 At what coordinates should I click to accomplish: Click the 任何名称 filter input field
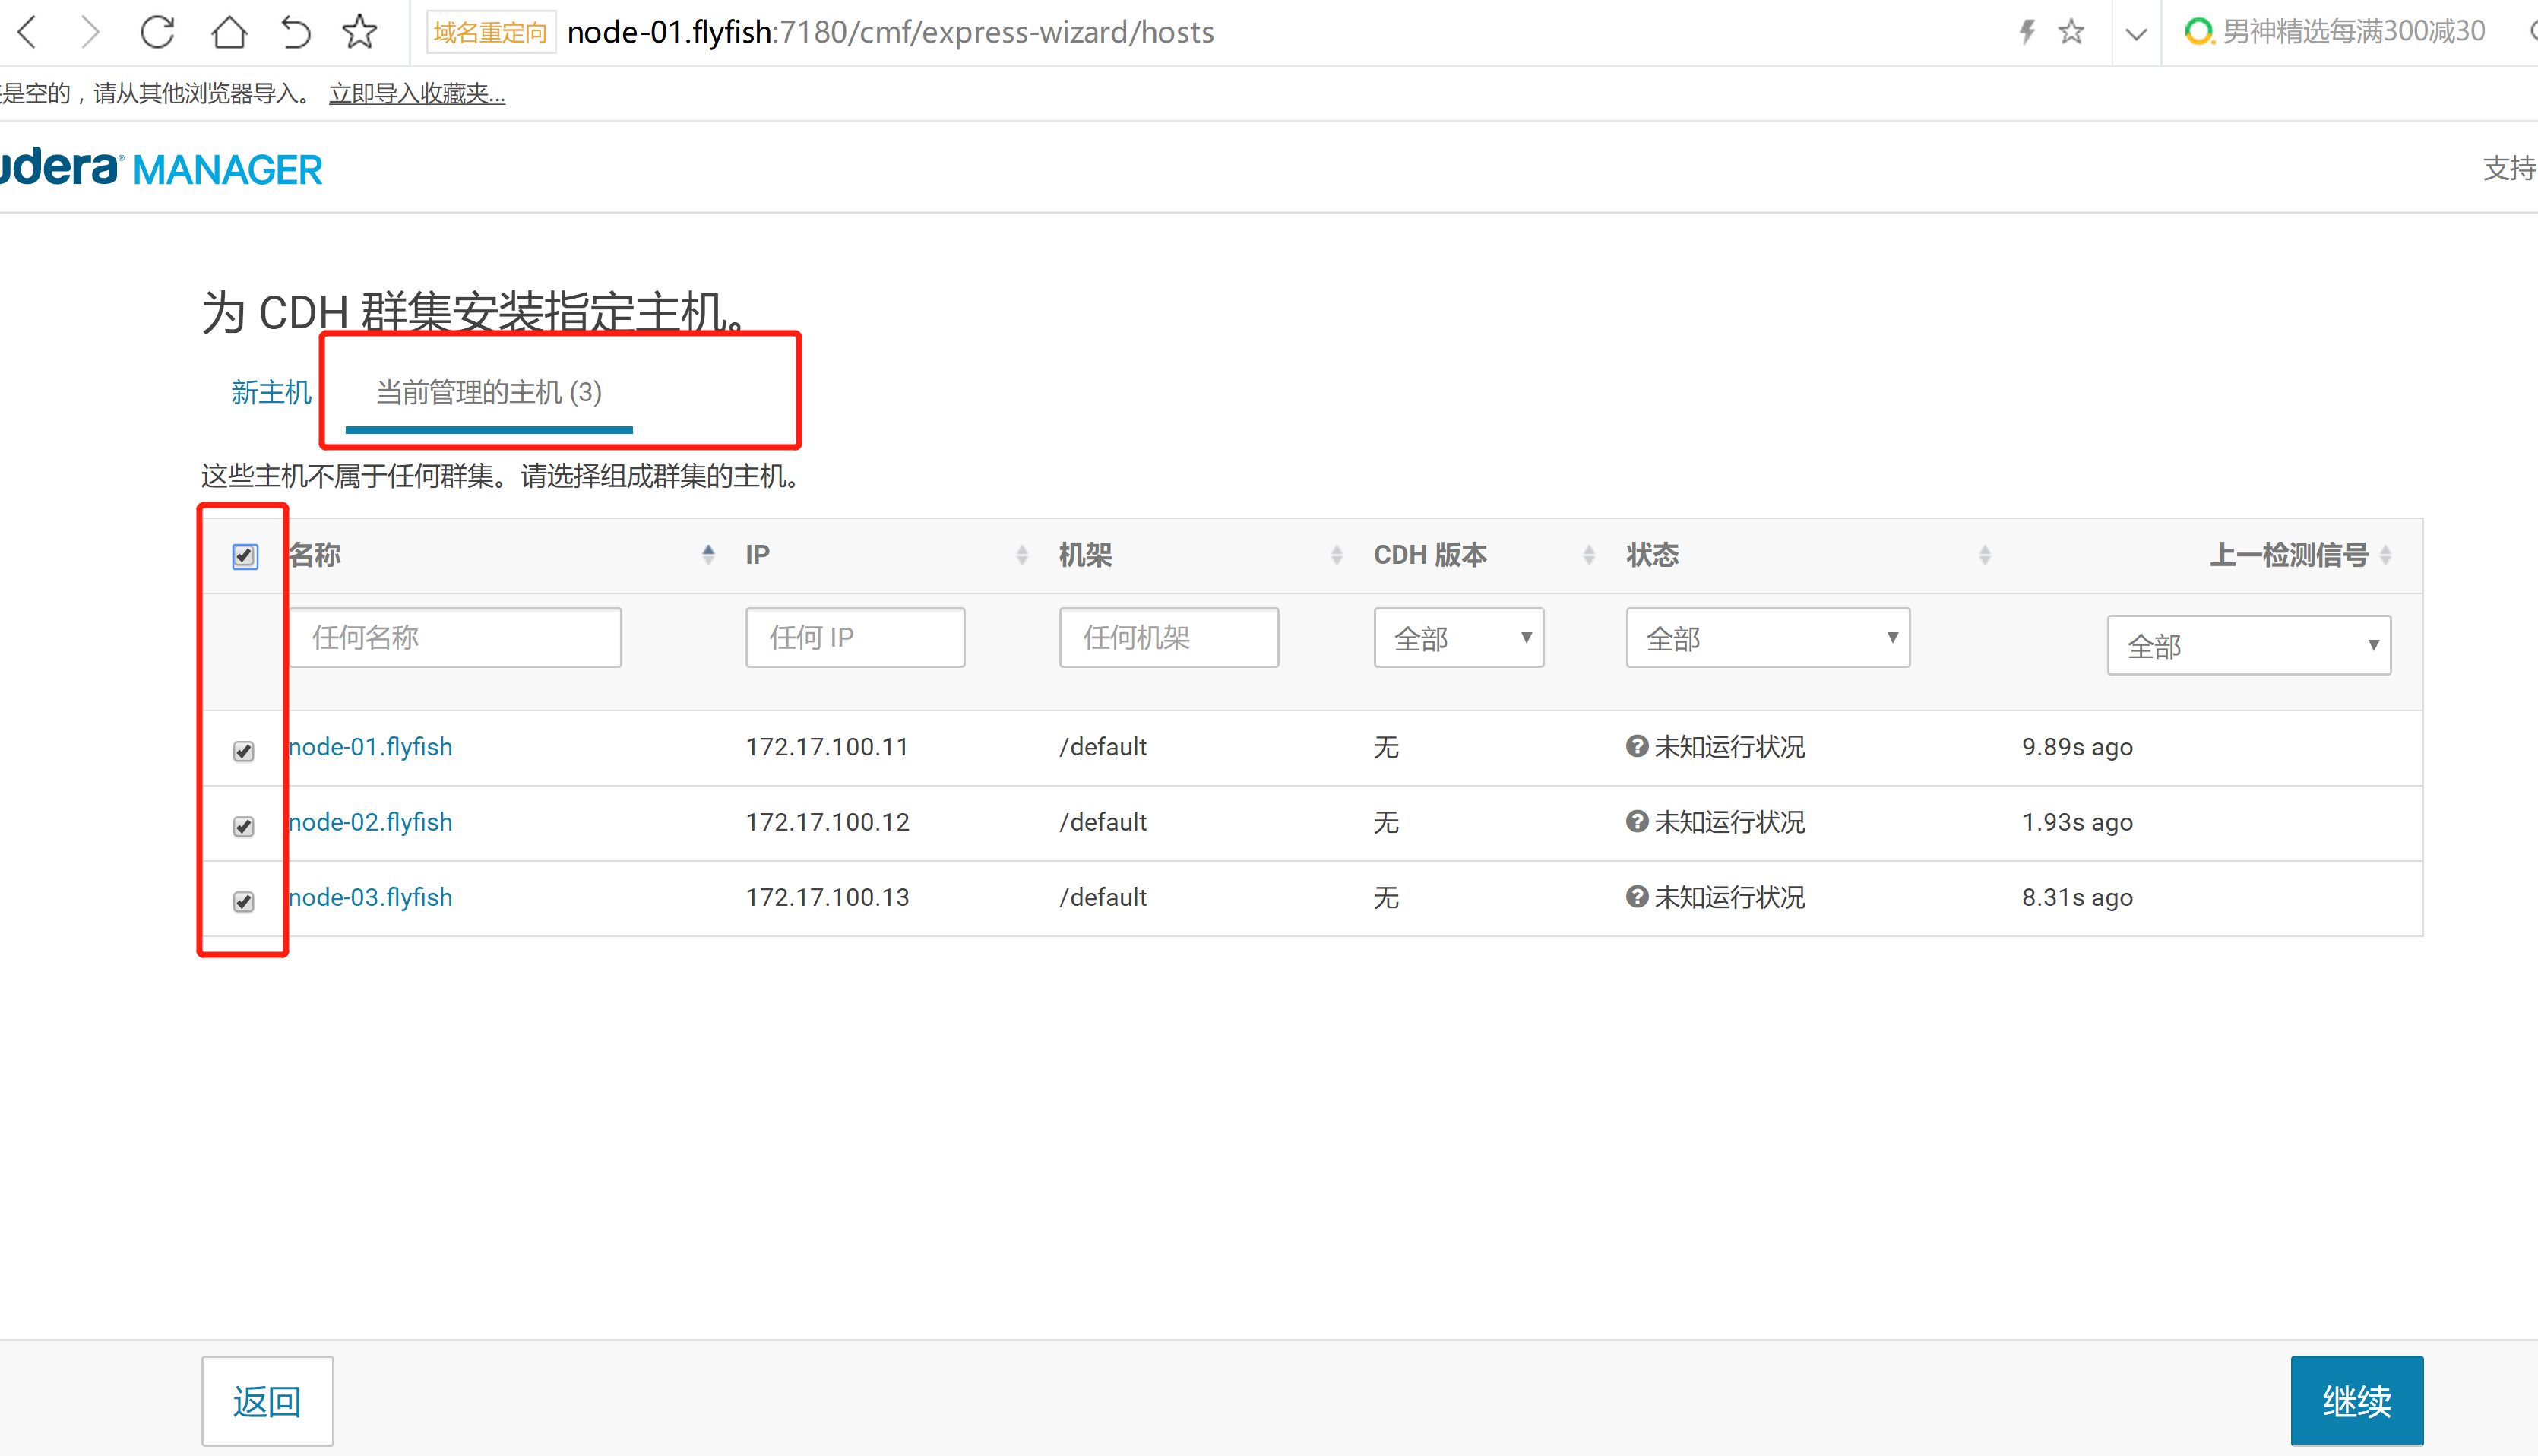pos(455,638)
